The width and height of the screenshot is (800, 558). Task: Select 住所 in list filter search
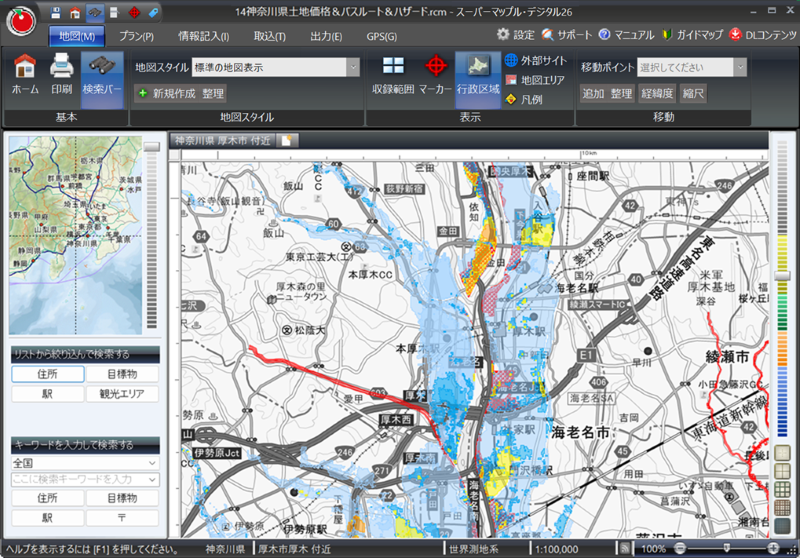(x=48, y=374)
